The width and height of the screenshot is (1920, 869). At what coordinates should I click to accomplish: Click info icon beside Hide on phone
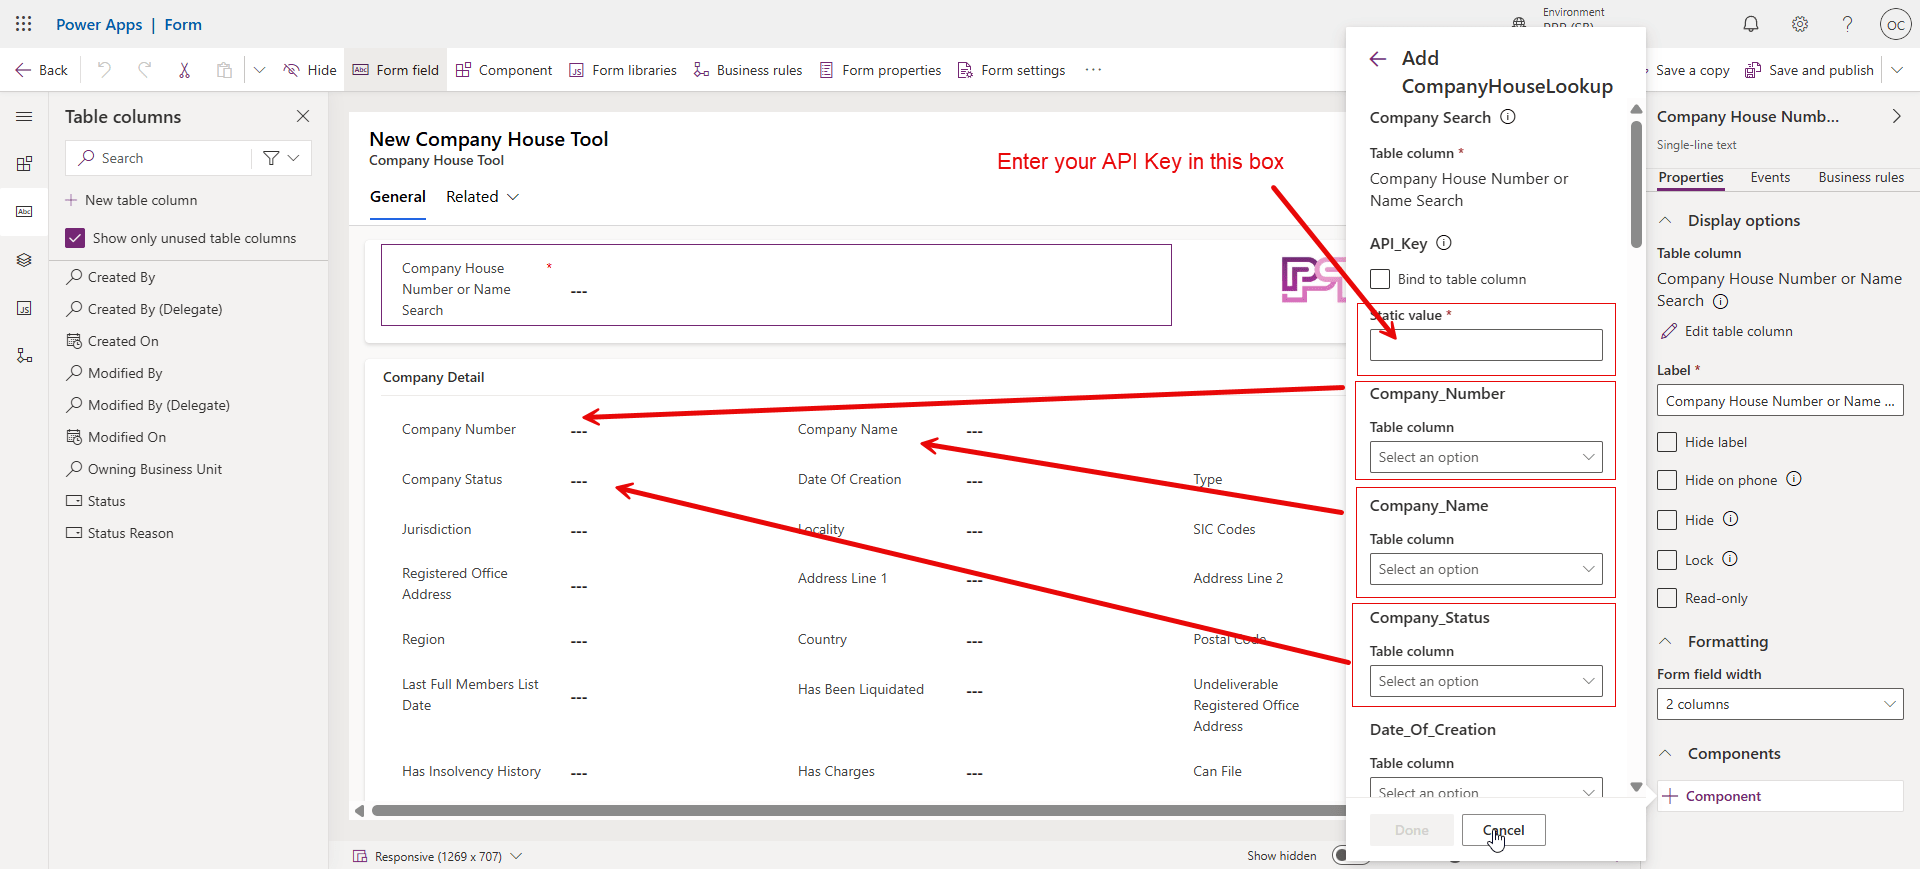(1794, 479)
